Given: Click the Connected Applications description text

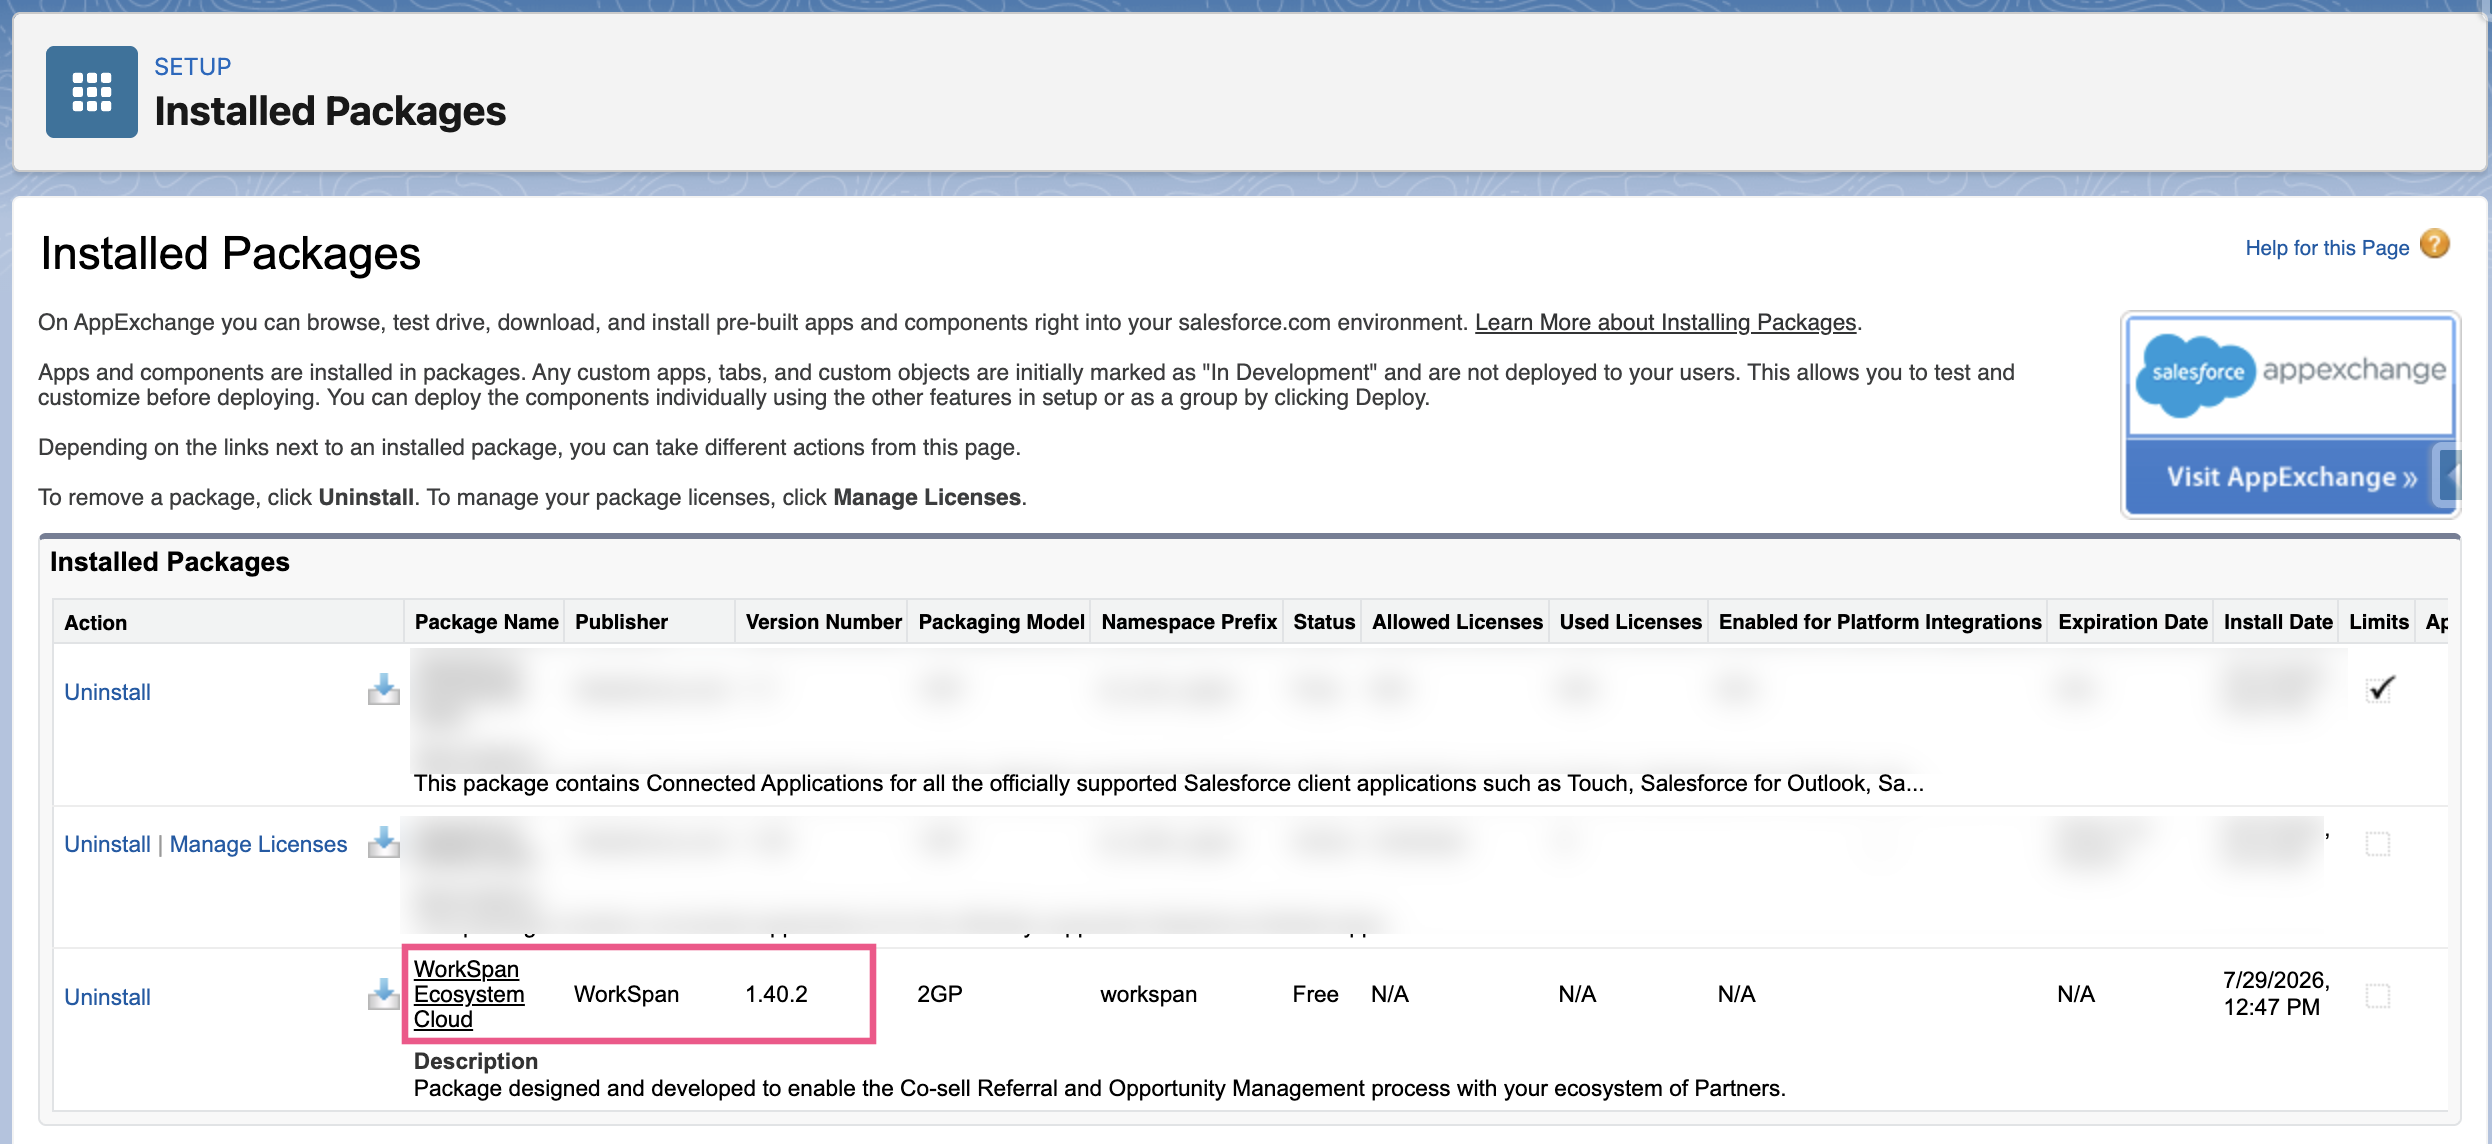Looking at the screenshot, I should (1169, 783).
